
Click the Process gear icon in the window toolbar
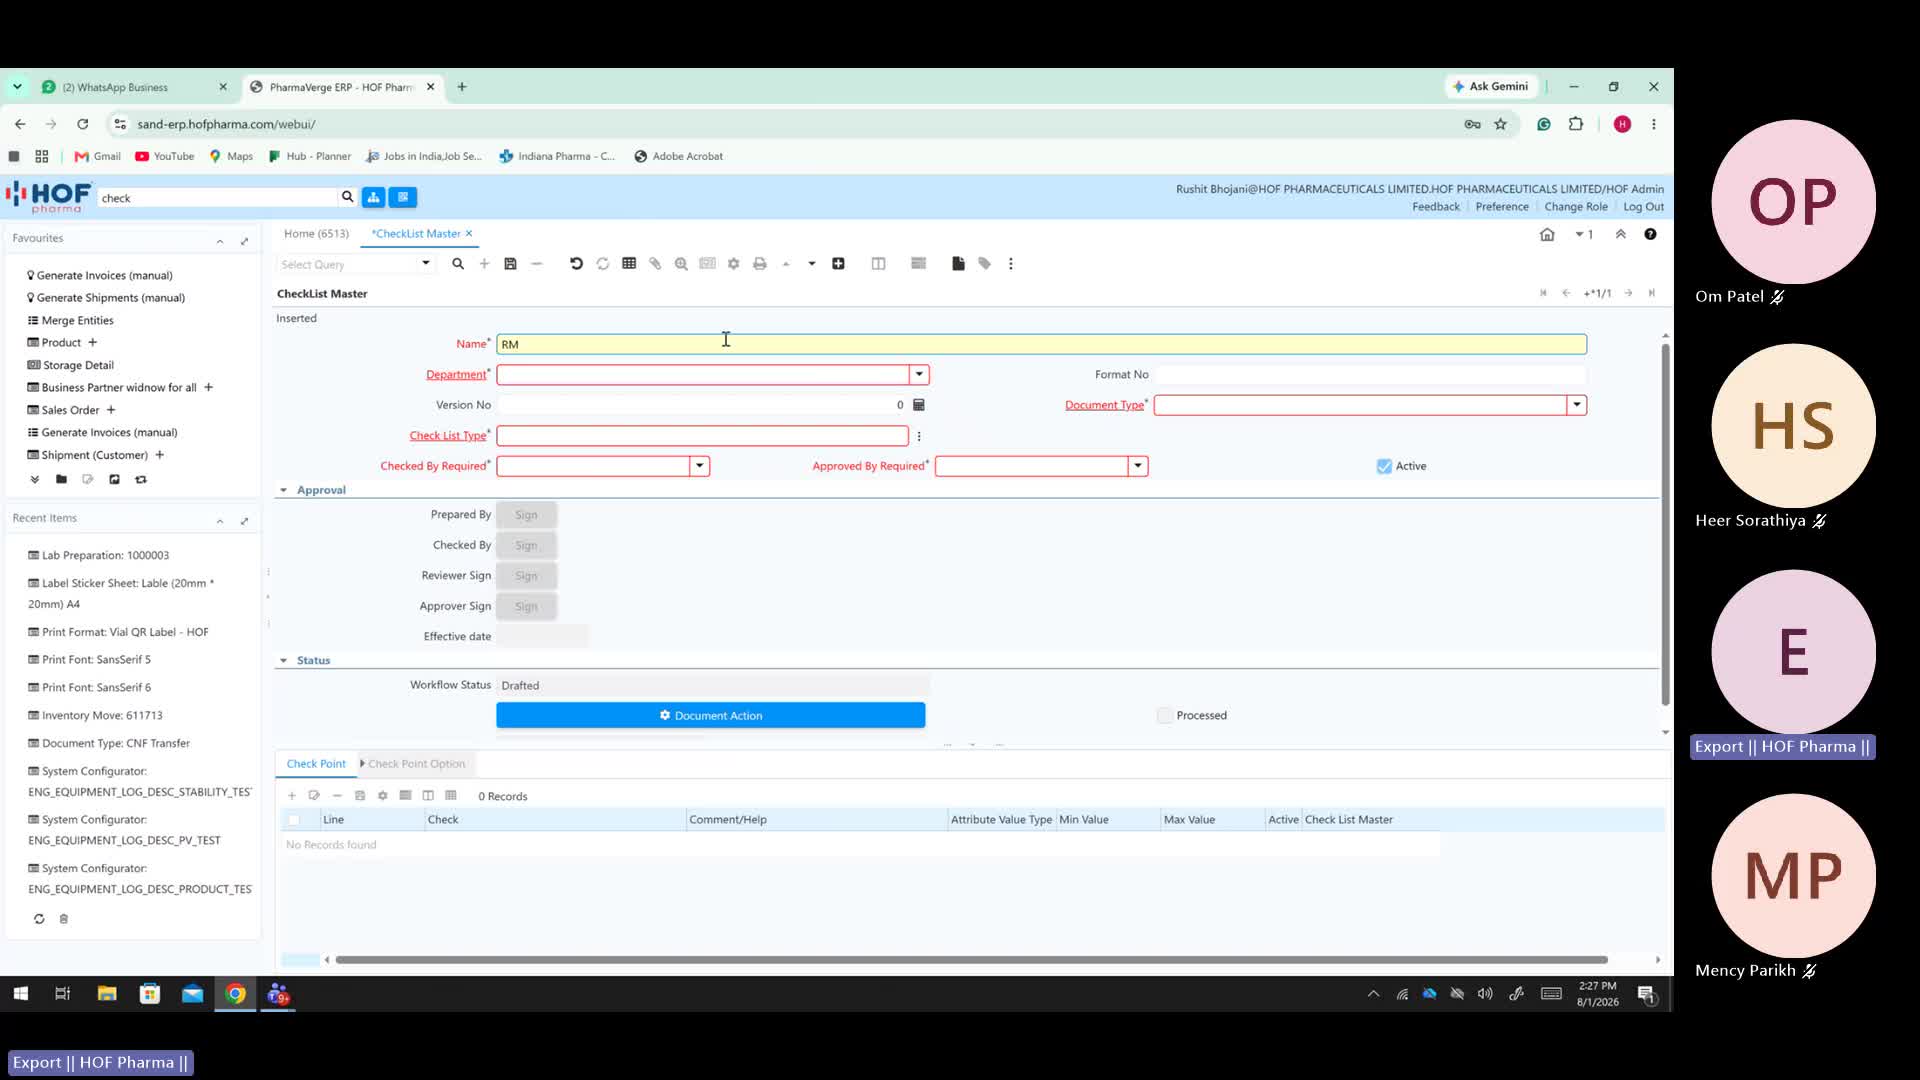click(733, 264)
